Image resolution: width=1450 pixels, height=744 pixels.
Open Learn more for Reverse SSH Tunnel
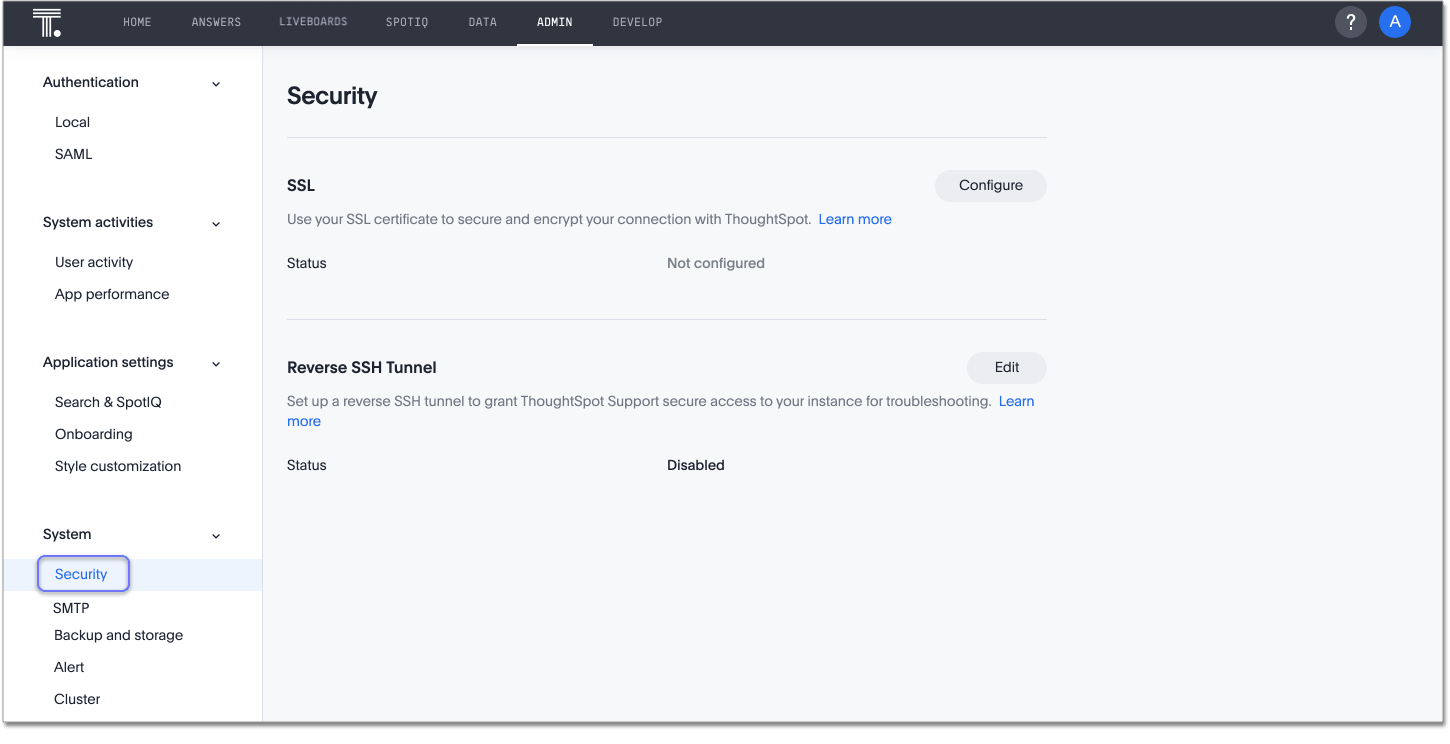(x=1016, y=401)
